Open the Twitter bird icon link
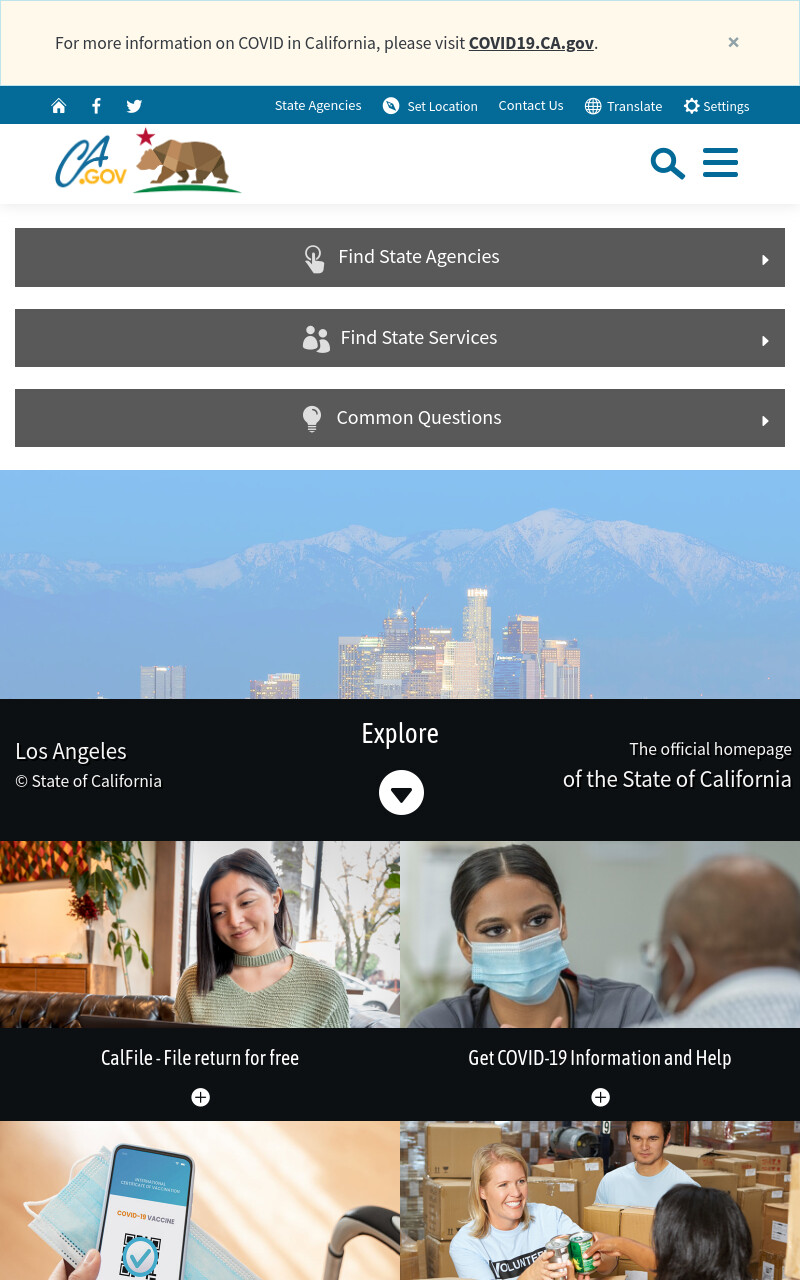The width and height of the screenshot is (800, 1280). 134,106
